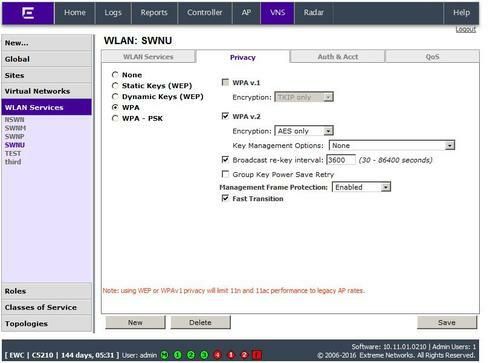Uncheck the Fast Transition checkbox

click(x=225, y=198)
